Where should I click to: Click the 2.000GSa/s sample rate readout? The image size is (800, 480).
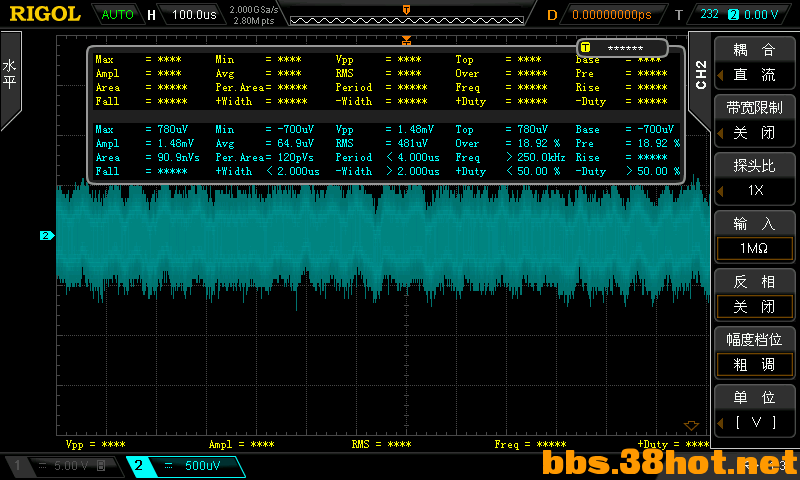click(254, 10)
